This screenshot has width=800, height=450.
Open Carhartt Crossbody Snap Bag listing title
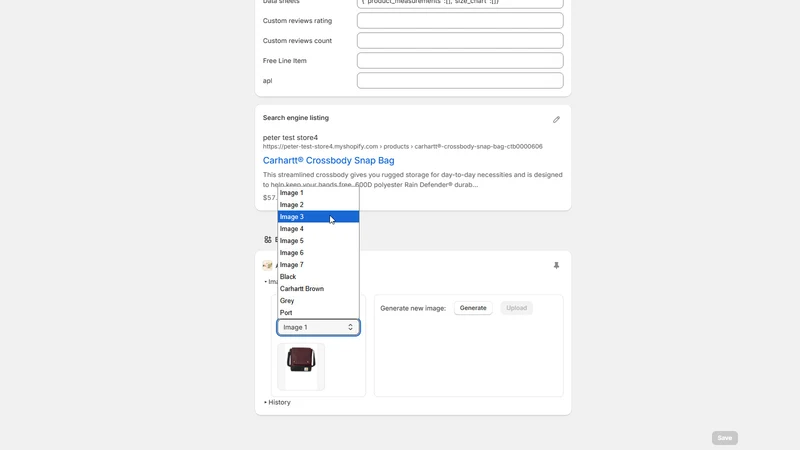[329, 160]
